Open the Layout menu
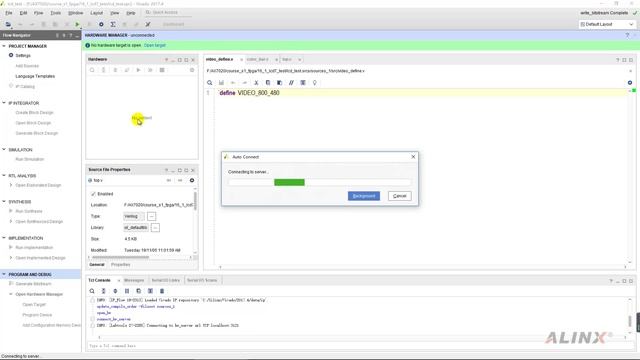The height and width of the screenshot is (360, 640). pyautogui.click(x=96, y=13)
